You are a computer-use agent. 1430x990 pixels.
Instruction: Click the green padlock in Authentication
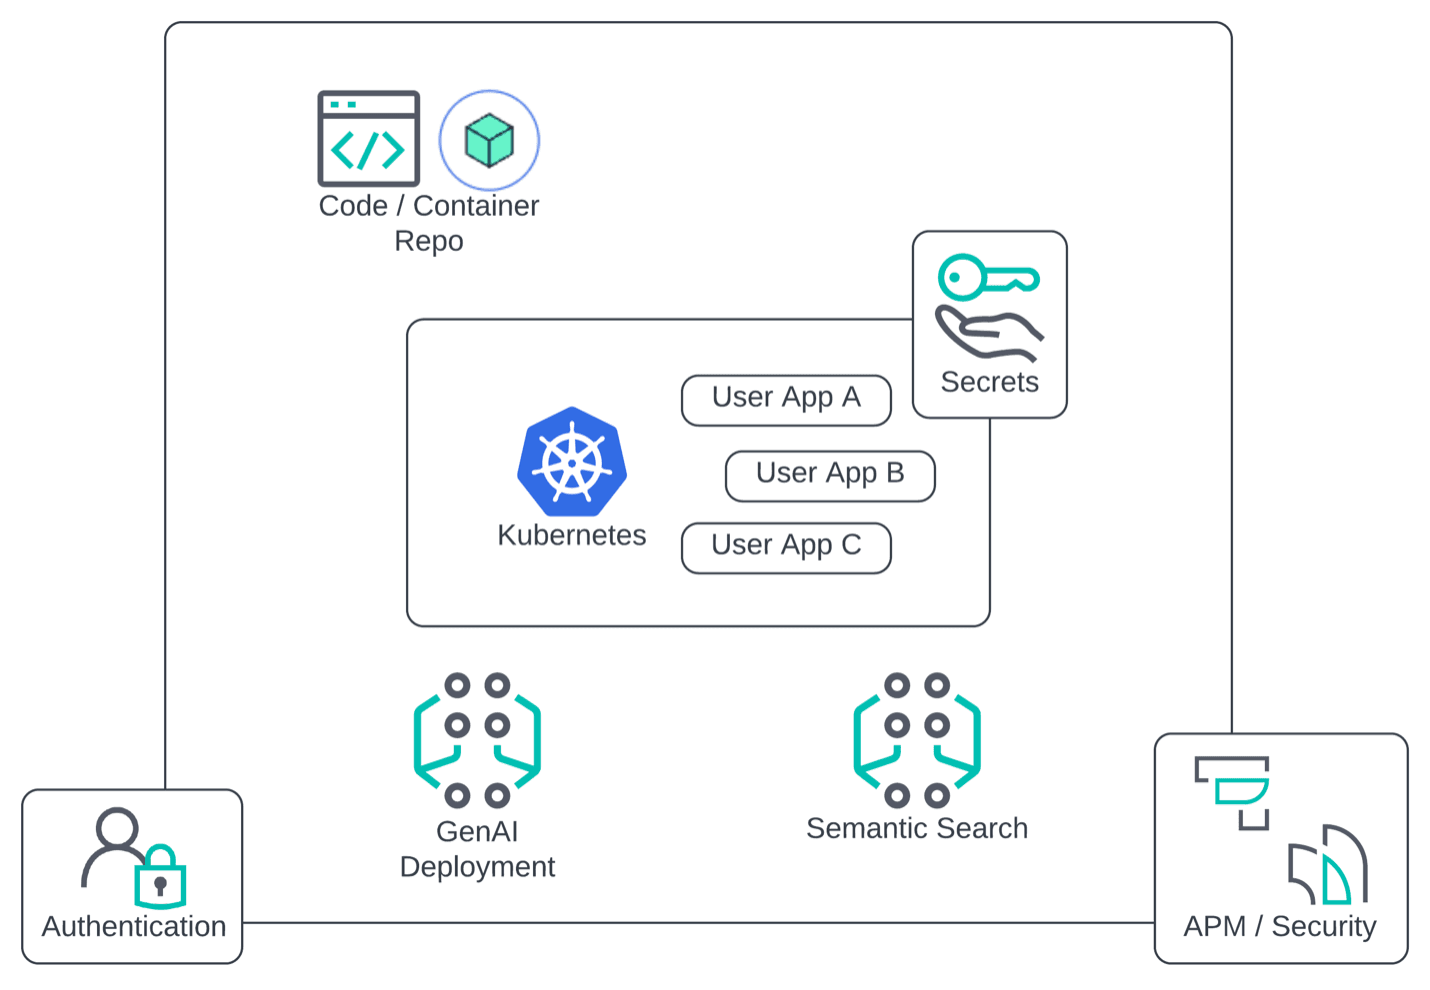161,876
